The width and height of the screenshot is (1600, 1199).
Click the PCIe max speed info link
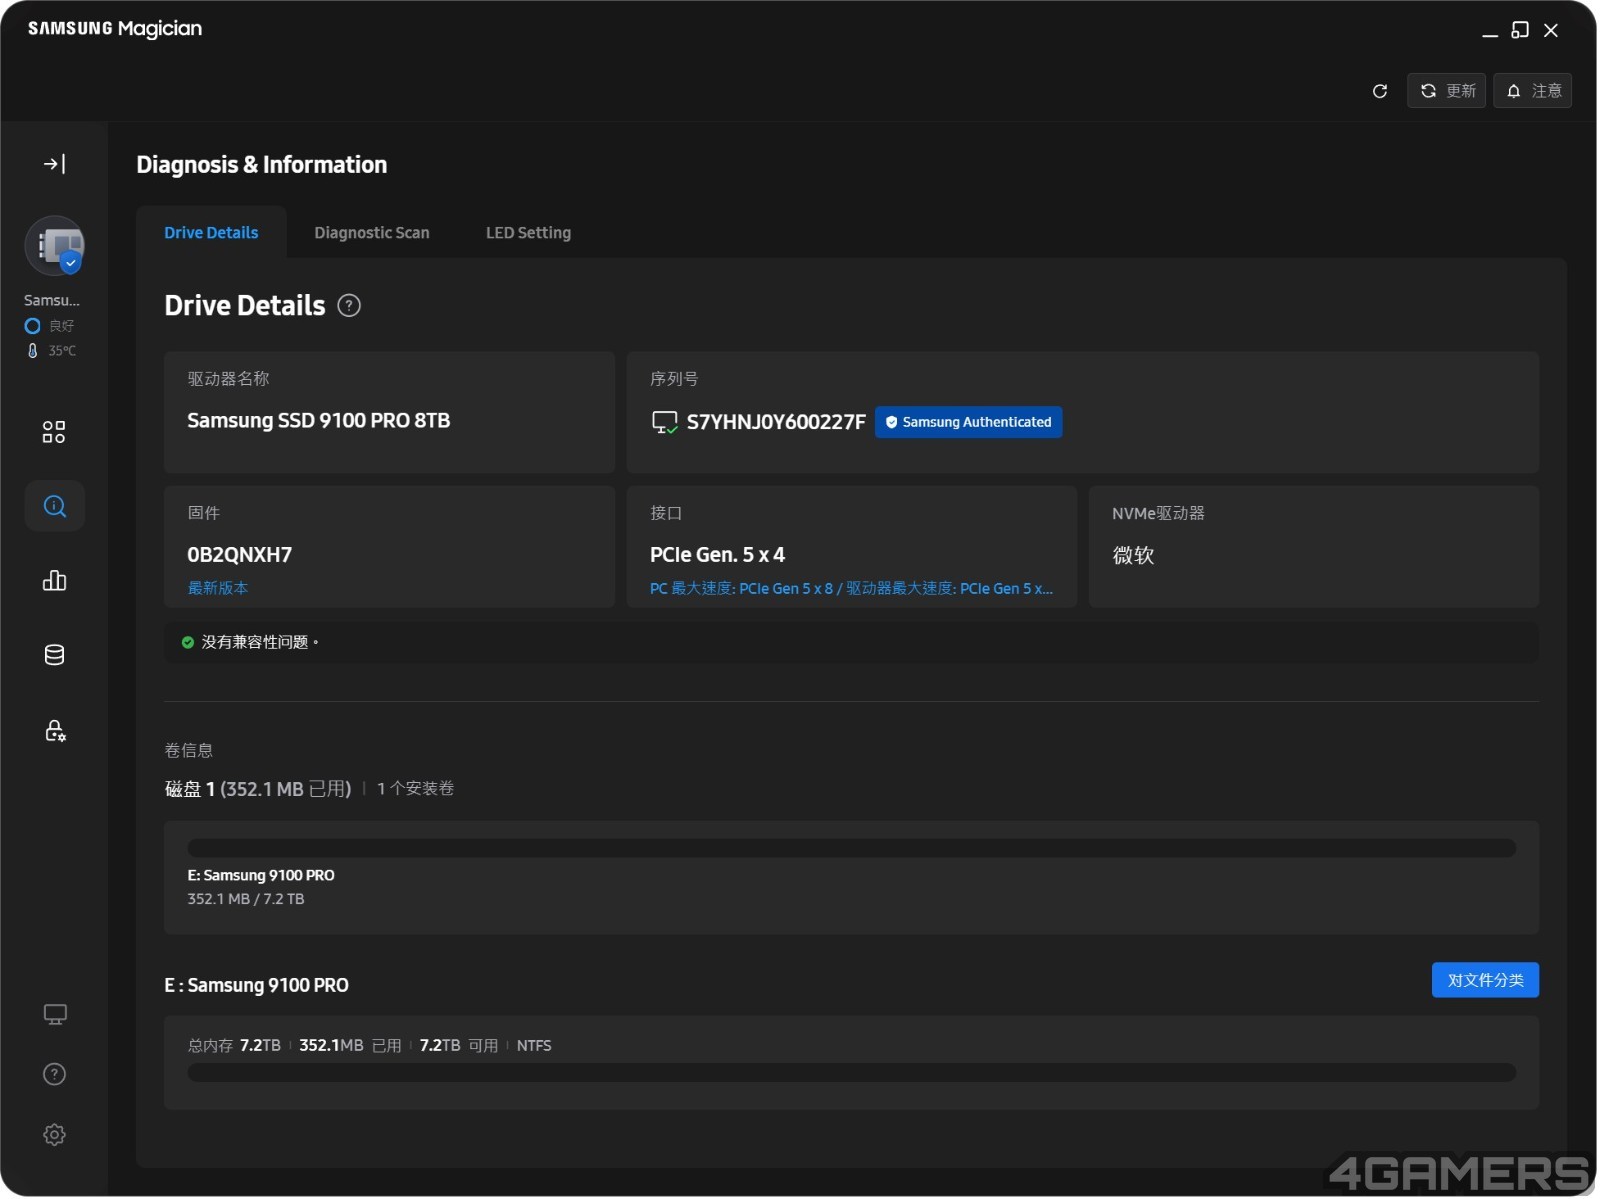[x=851, y=589]
